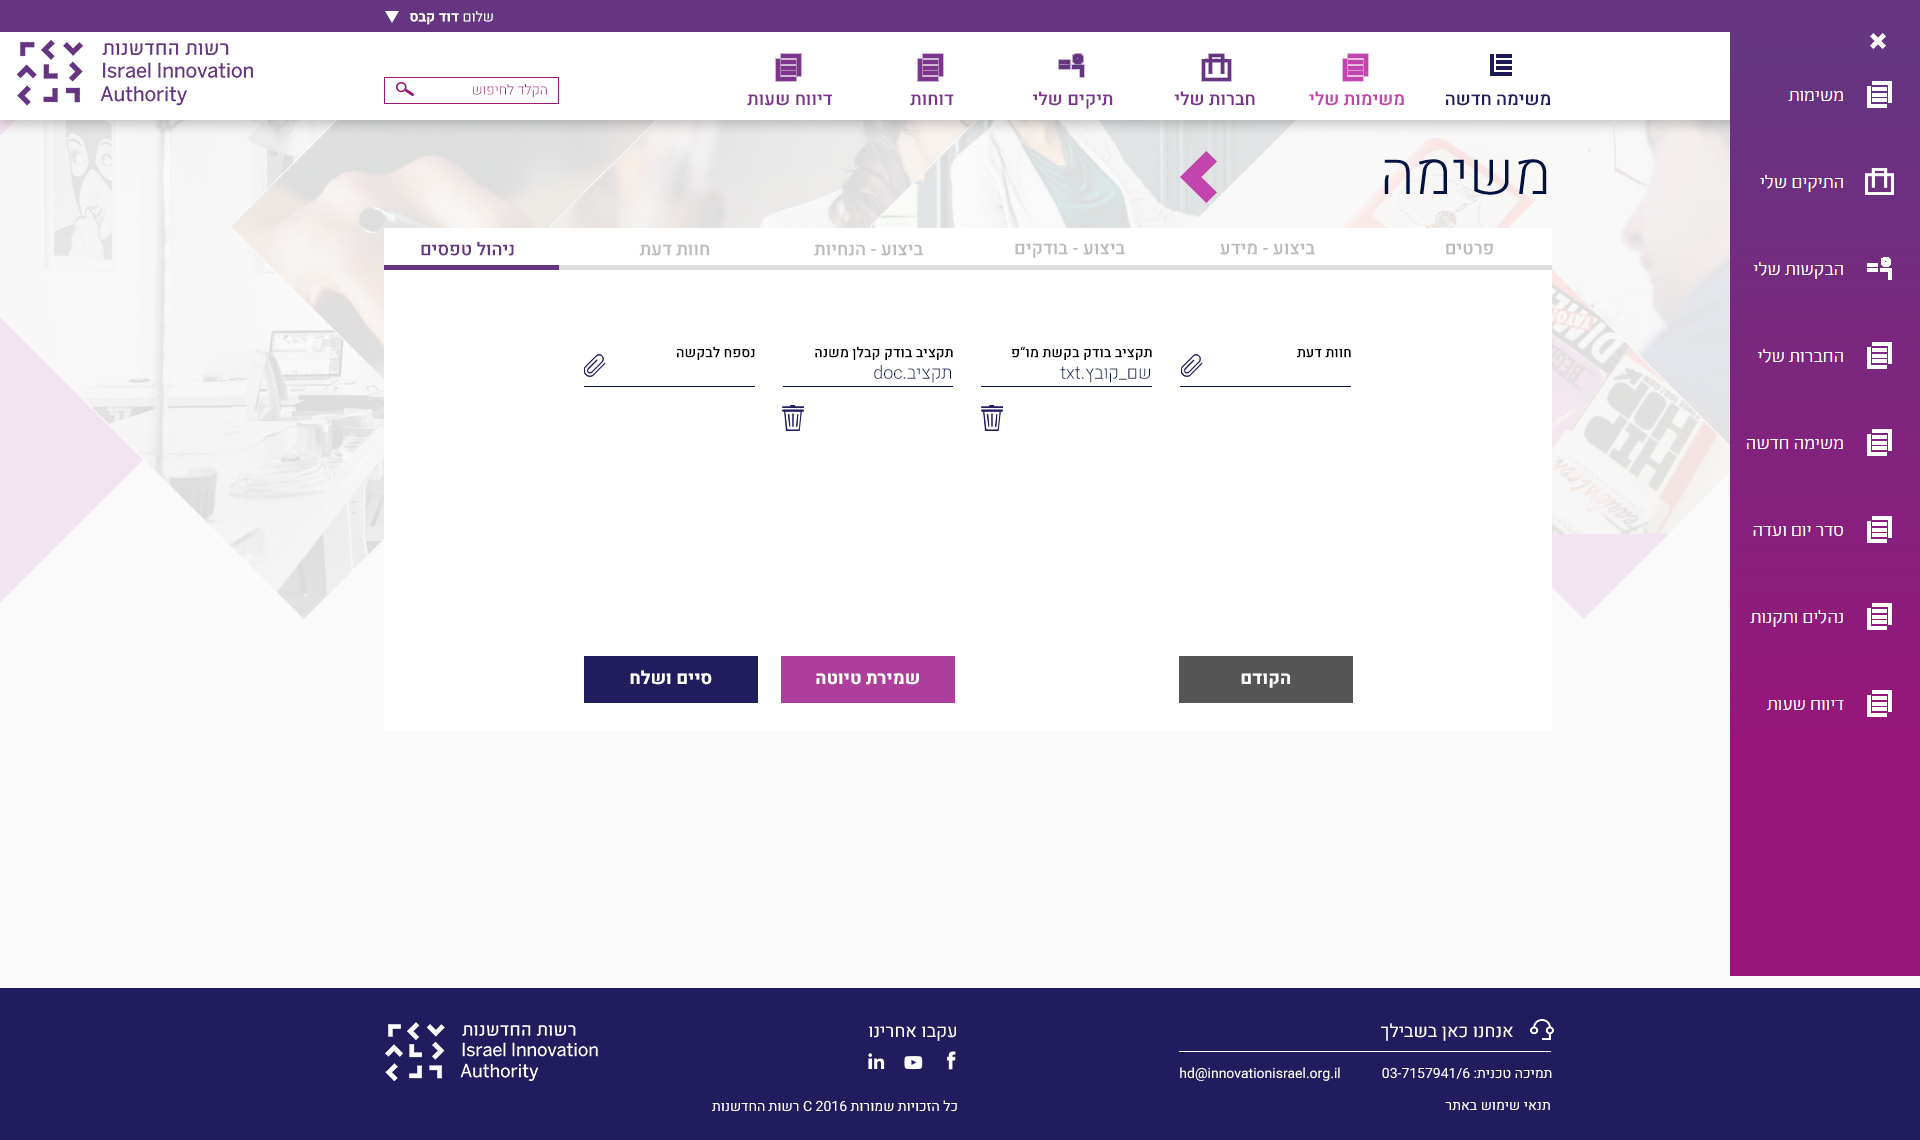Click trash icon under תקציב בודק בקשת מו"פ
This screenshot has width=1920, height=1140.
coord(991,418)
